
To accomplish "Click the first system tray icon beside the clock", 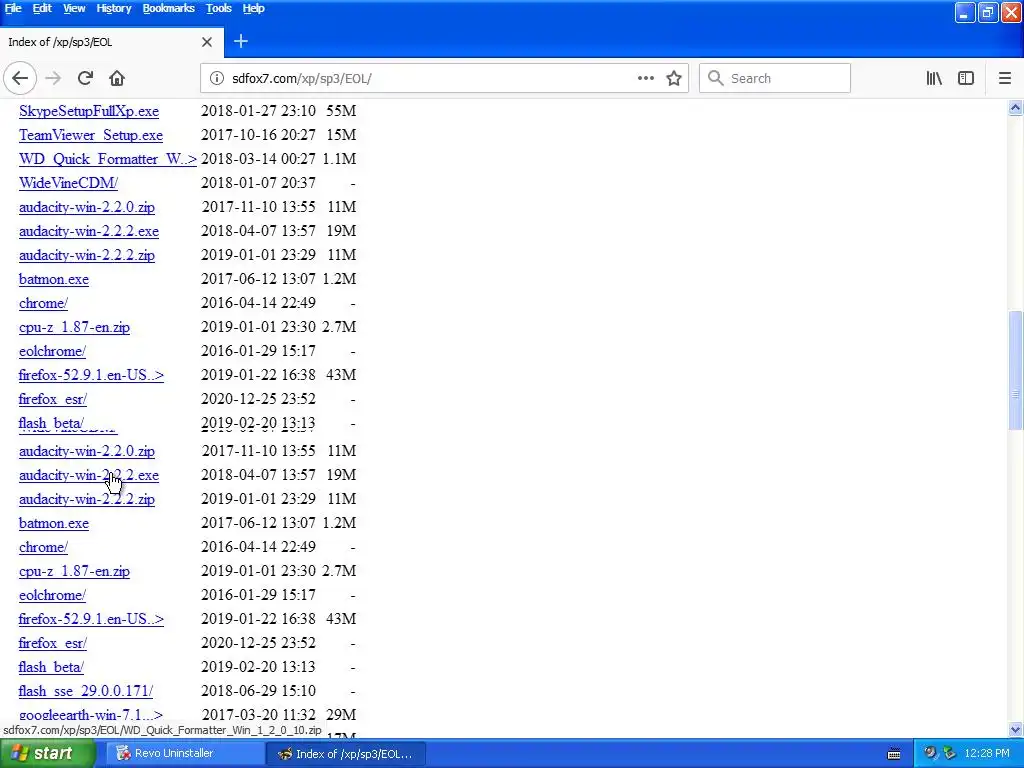I will click(930, 753).
